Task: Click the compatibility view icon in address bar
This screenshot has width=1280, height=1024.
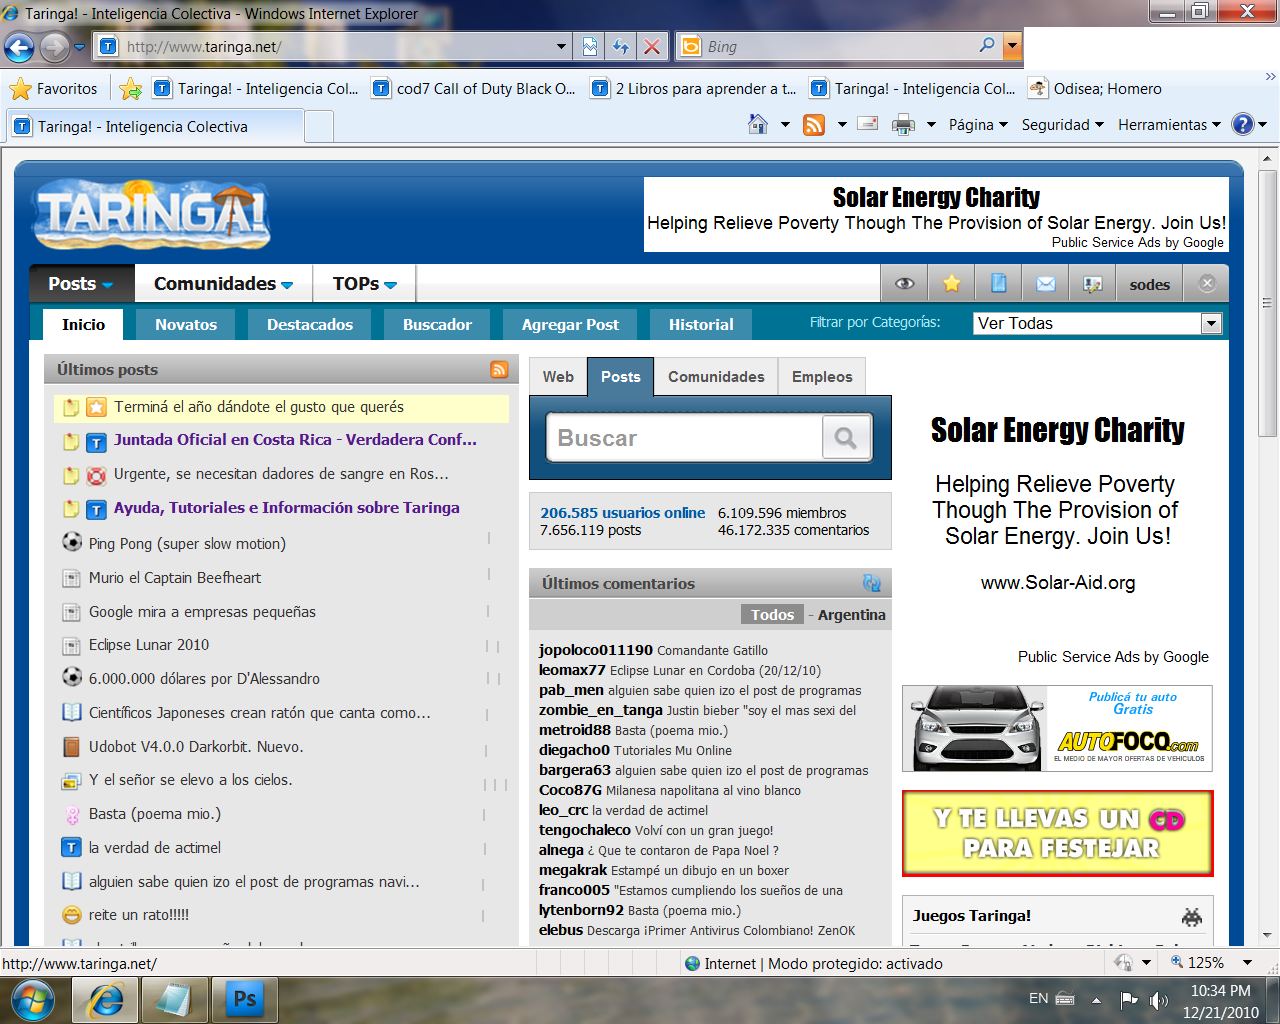Action: pos(590,46)
